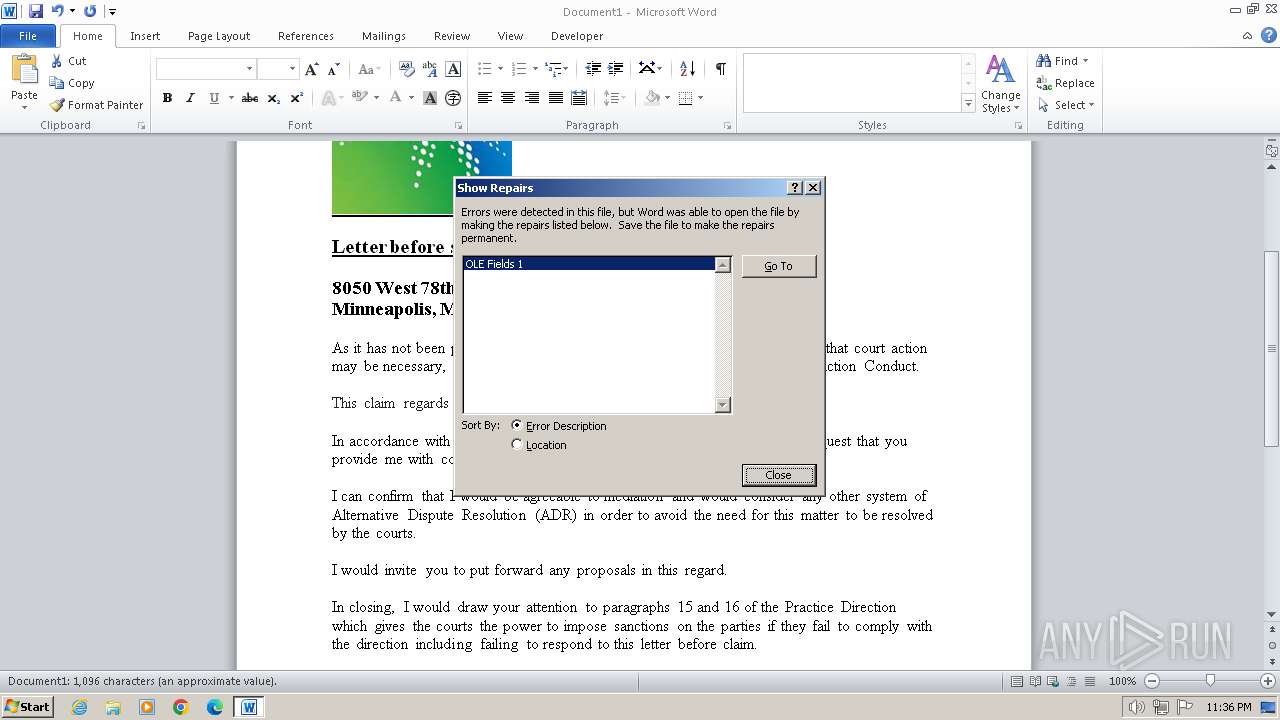The width and height of the screenshot is (1280, 720).
Task: Open Change Styles menu
Action: [x=1000, y=84]
